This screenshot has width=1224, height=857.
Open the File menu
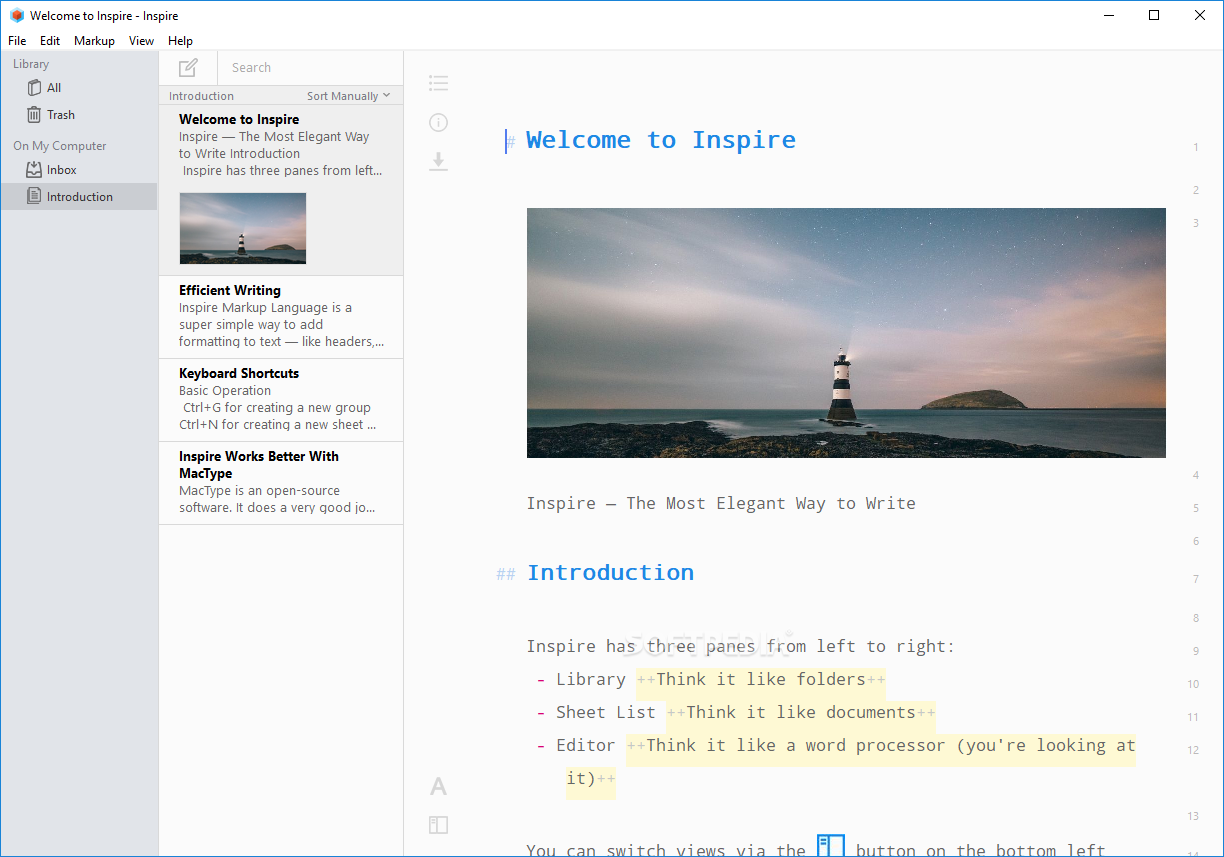tap(17, 41)
